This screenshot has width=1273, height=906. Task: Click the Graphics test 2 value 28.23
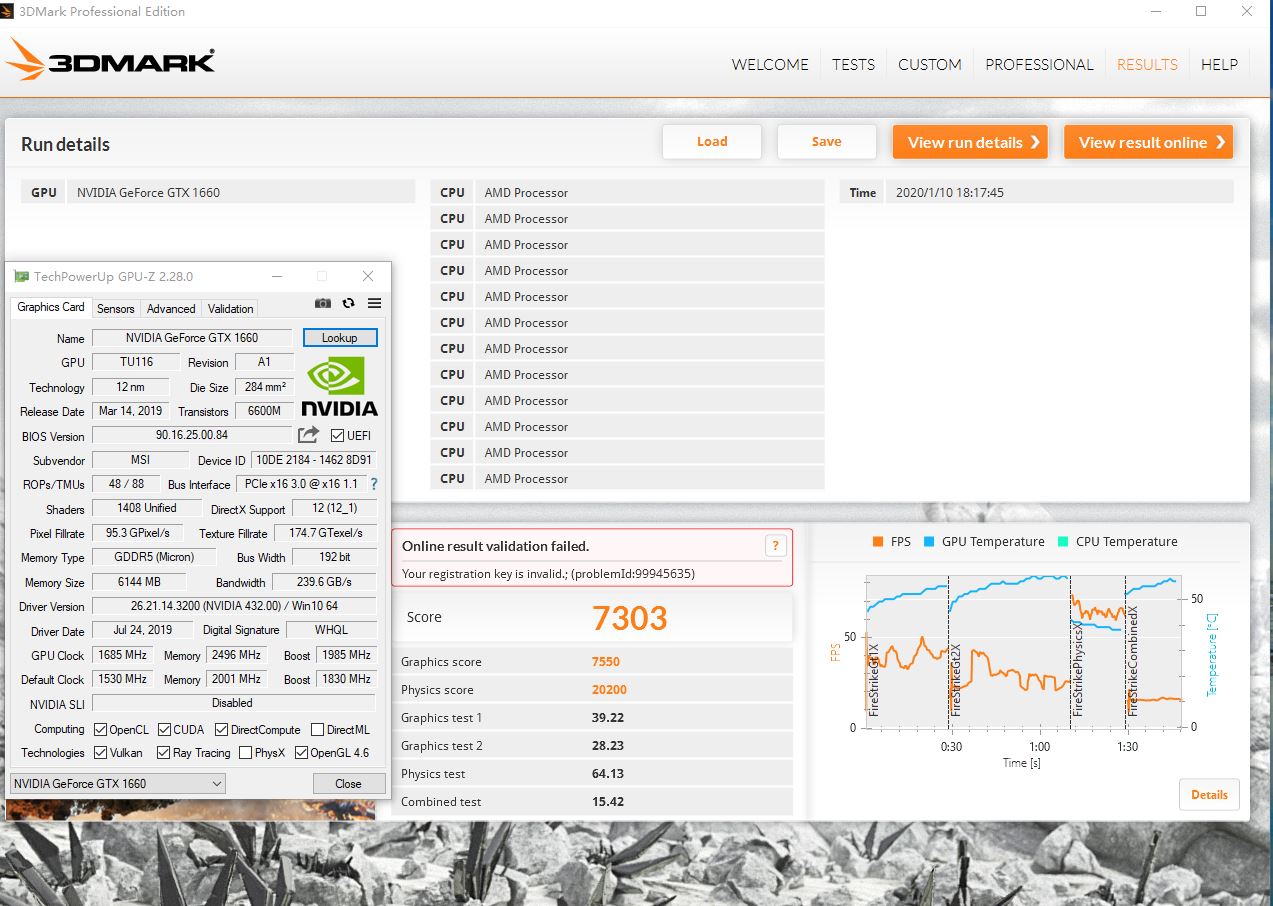pyautogui.click(x=608, y=746)
